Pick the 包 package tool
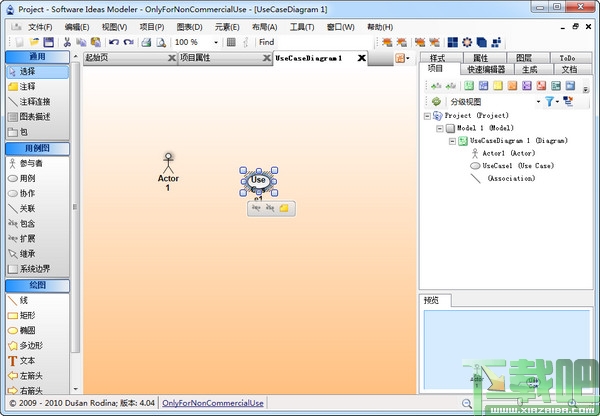Screen dimensions: 600x416 tap(37, 132)
